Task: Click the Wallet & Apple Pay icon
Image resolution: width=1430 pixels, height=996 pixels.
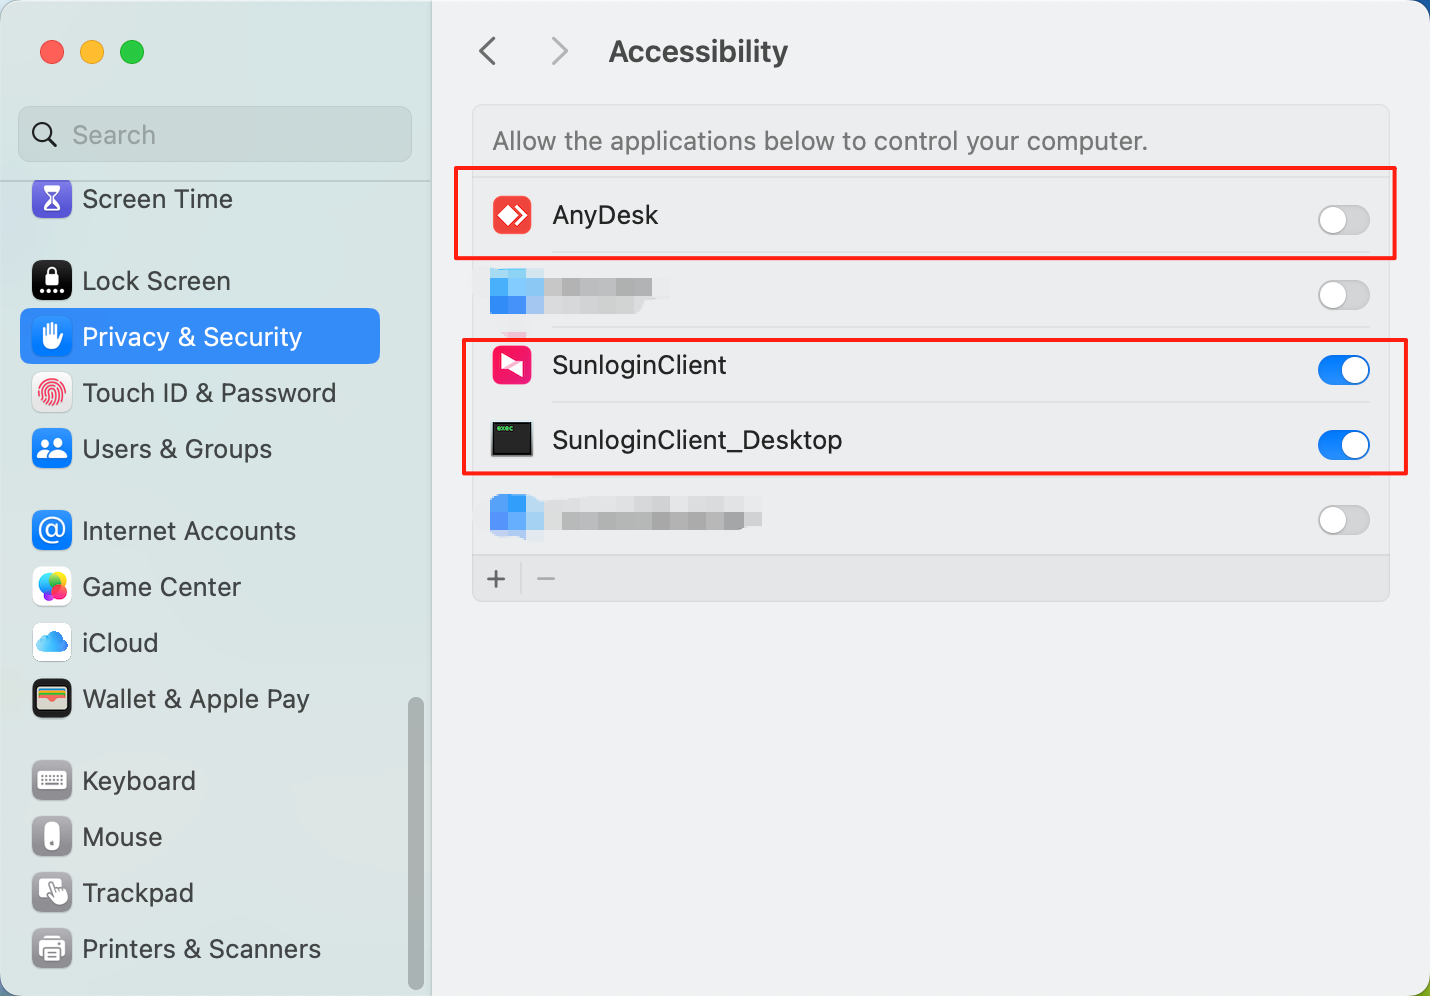Action: point(51,698)
